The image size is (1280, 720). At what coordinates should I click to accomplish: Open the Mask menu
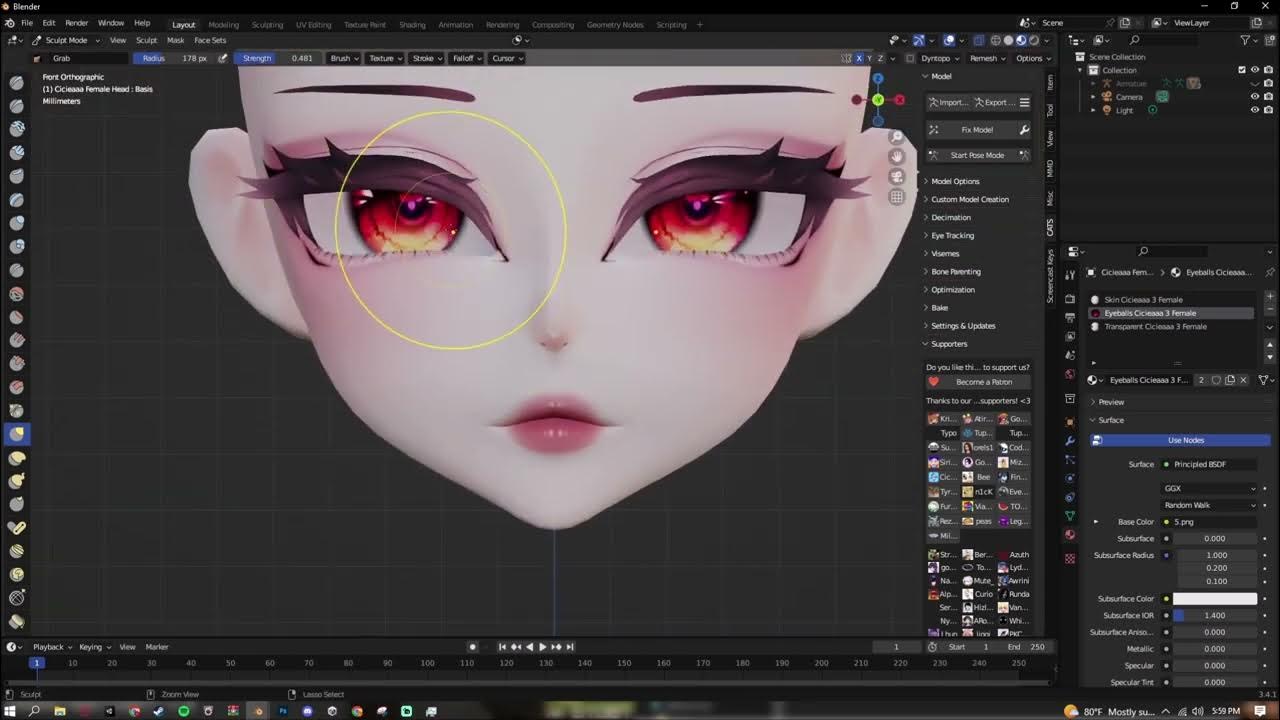click(x=176, y=40)
